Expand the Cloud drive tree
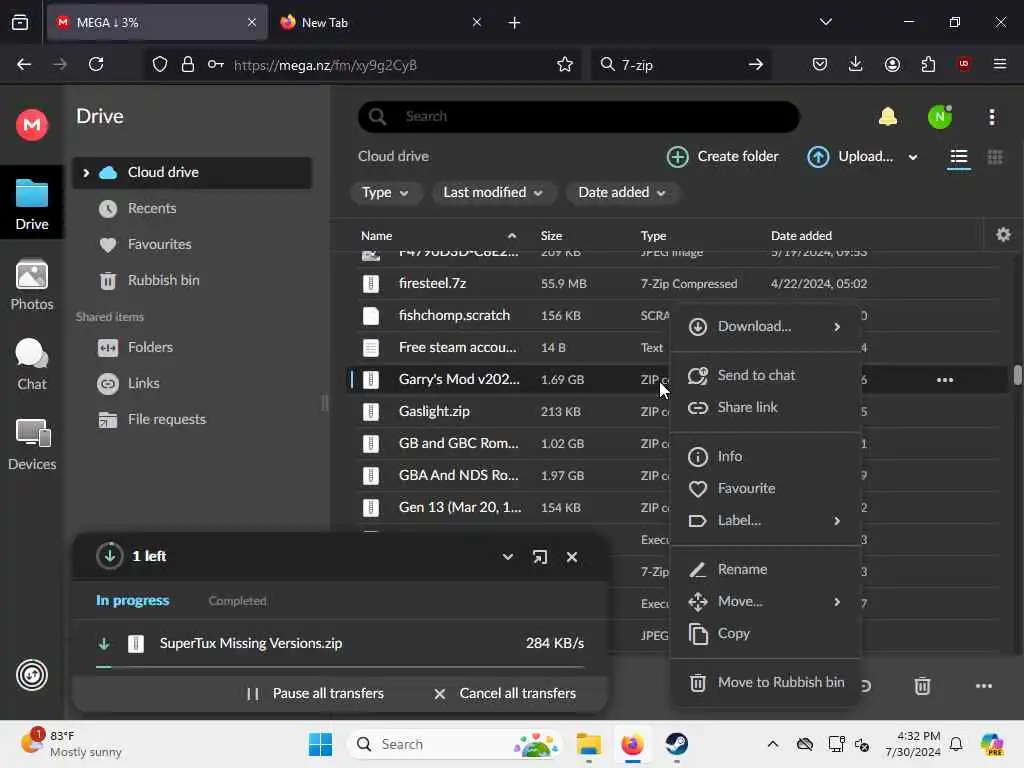1024x768 pixels. coord(86,172)
